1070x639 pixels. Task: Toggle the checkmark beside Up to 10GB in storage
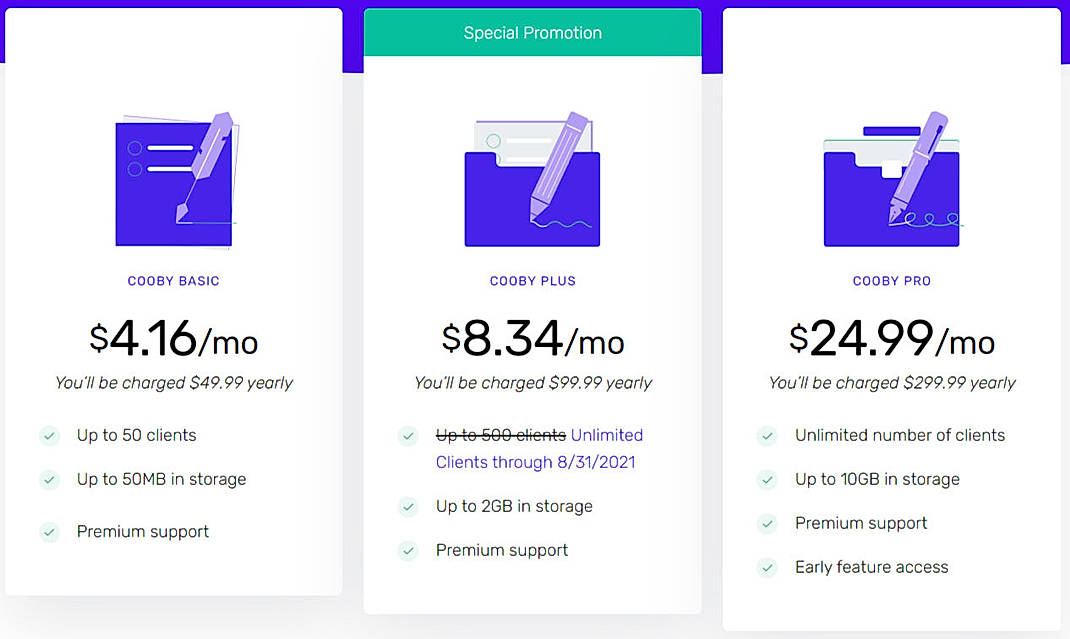(x=767, y=480)
